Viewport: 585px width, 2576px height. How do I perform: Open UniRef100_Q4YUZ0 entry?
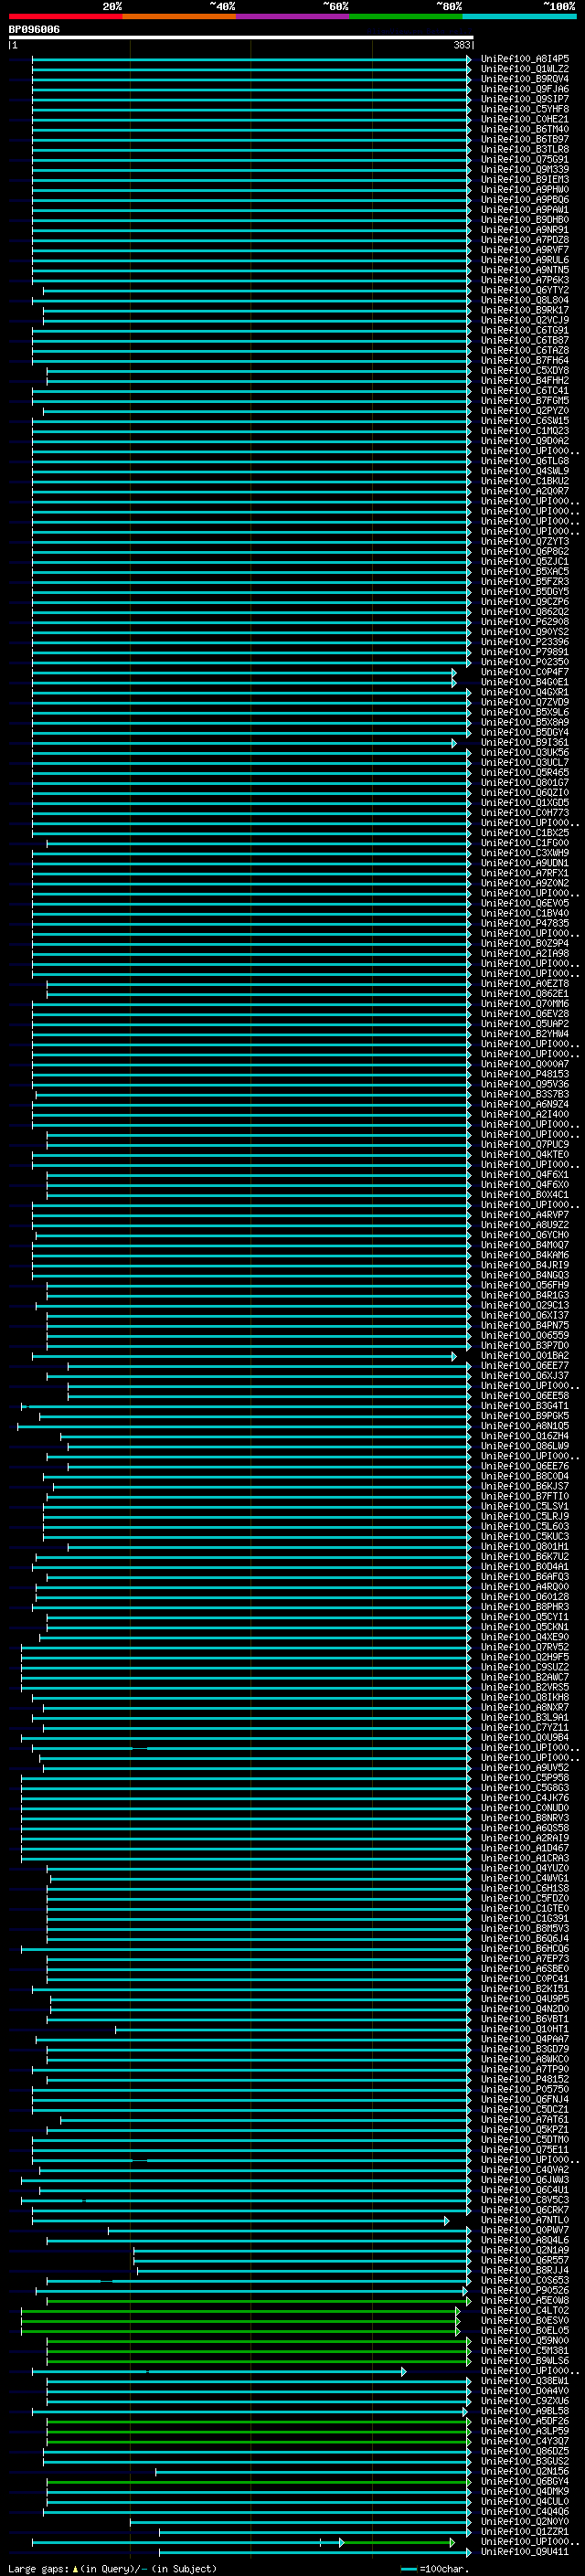click(x=525, y=1868)
